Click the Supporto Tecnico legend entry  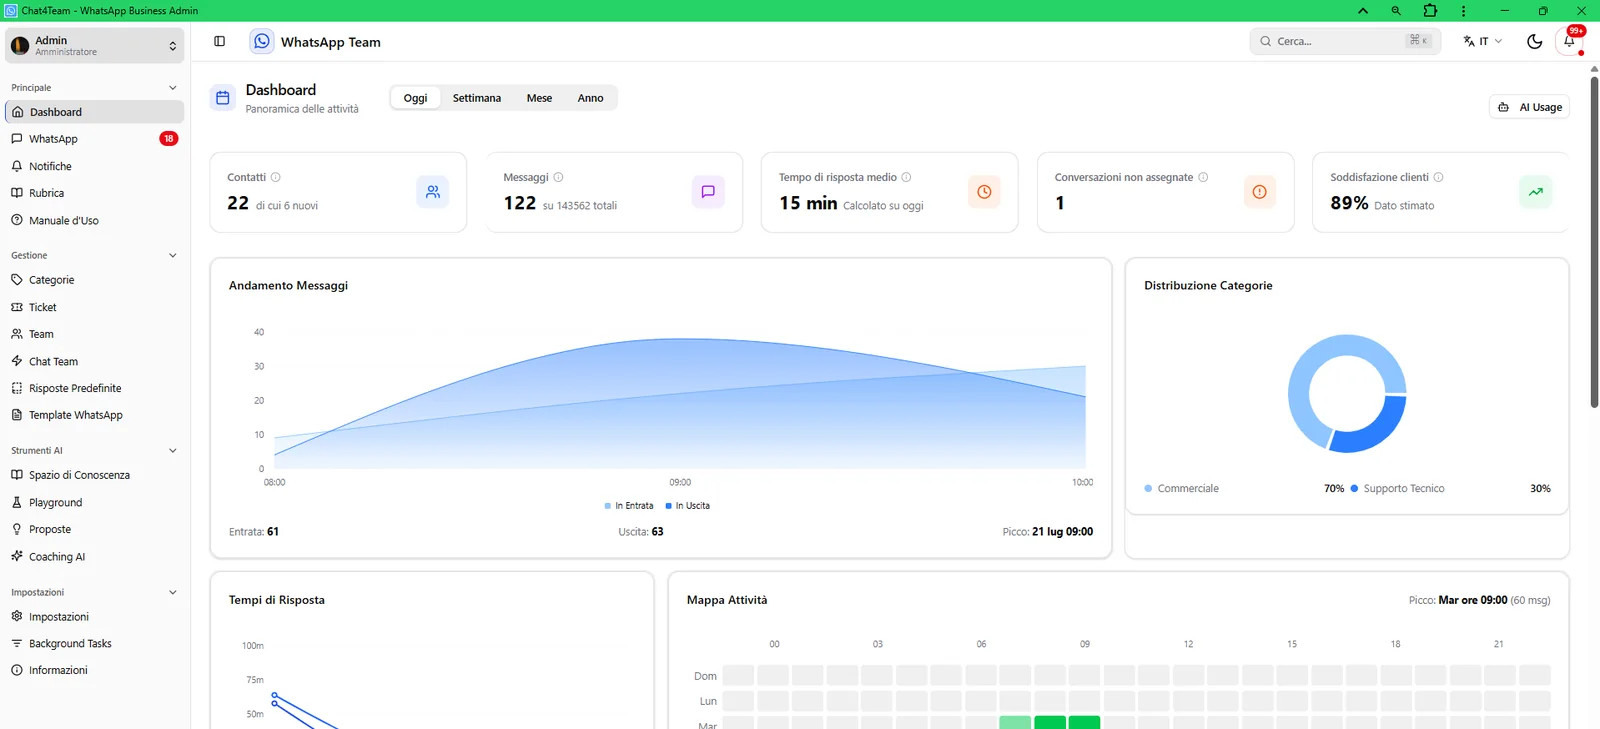(1397, 489)
